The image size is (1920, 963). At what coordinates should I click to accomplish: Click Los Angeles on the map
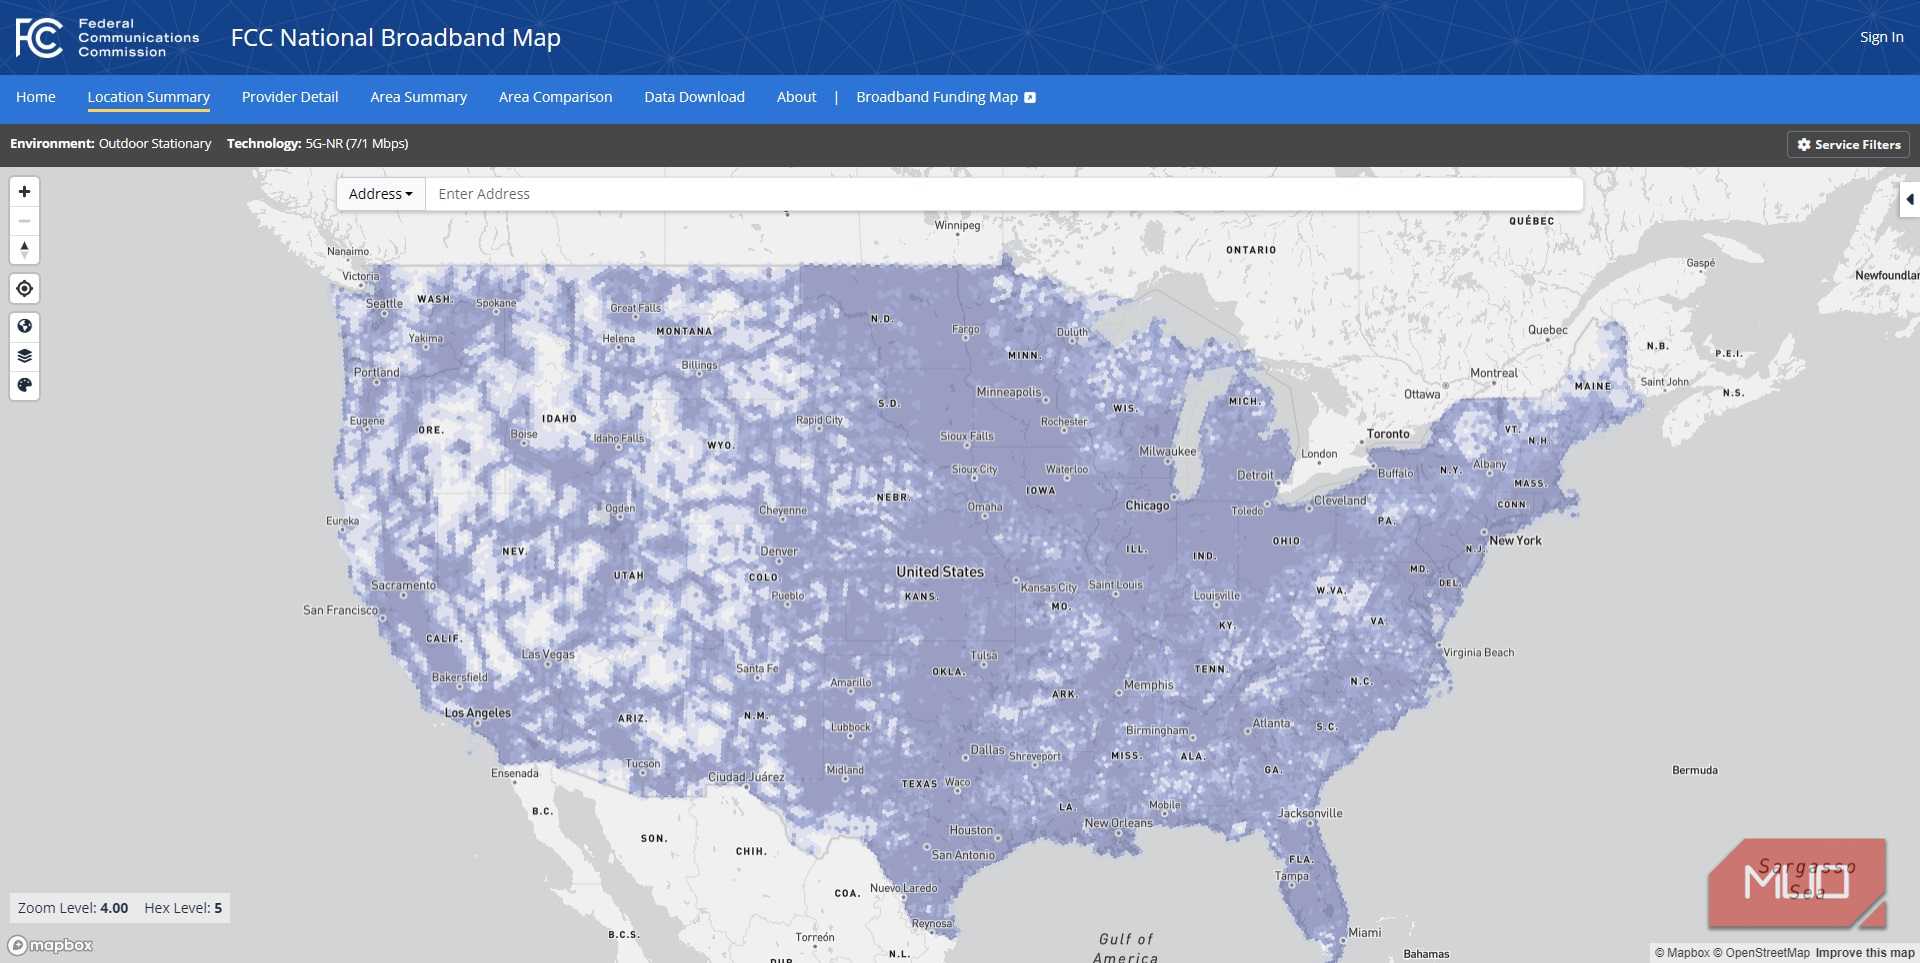click(477, 713)
